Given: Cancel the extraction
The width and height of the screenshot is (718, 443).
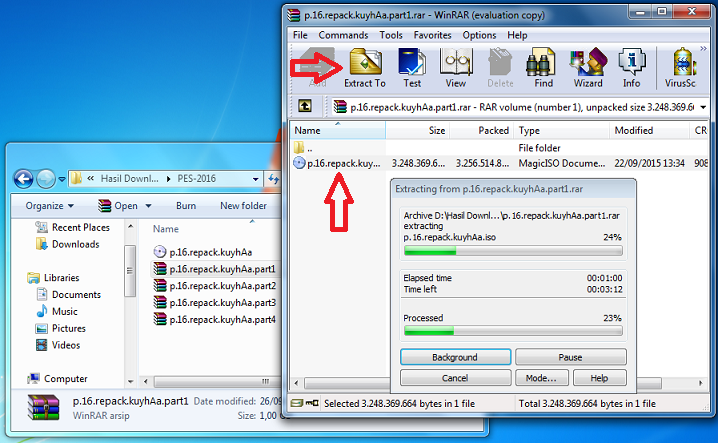Looking at the screenshot, I should [x=456, y=378].
